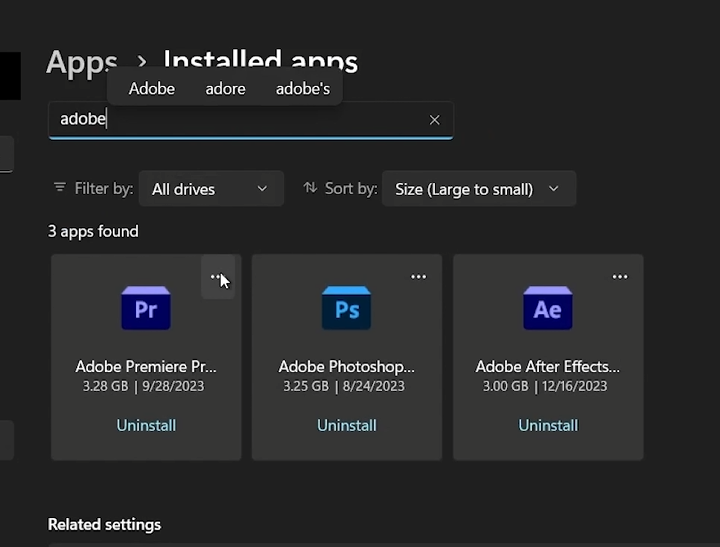Click the After Effects app icon
720x547 pixels.
click(548, 308)
